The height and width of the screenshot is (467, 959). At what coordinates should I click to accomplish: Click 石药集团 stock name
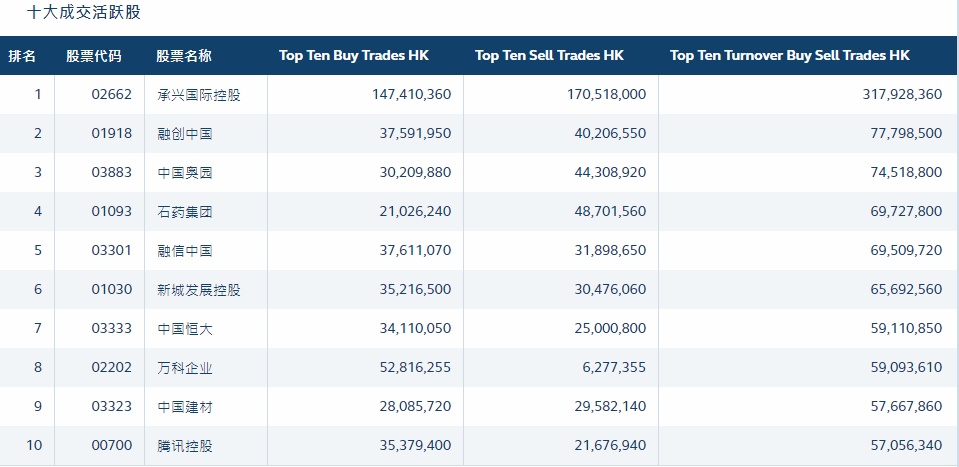click(x=185, y=212)
